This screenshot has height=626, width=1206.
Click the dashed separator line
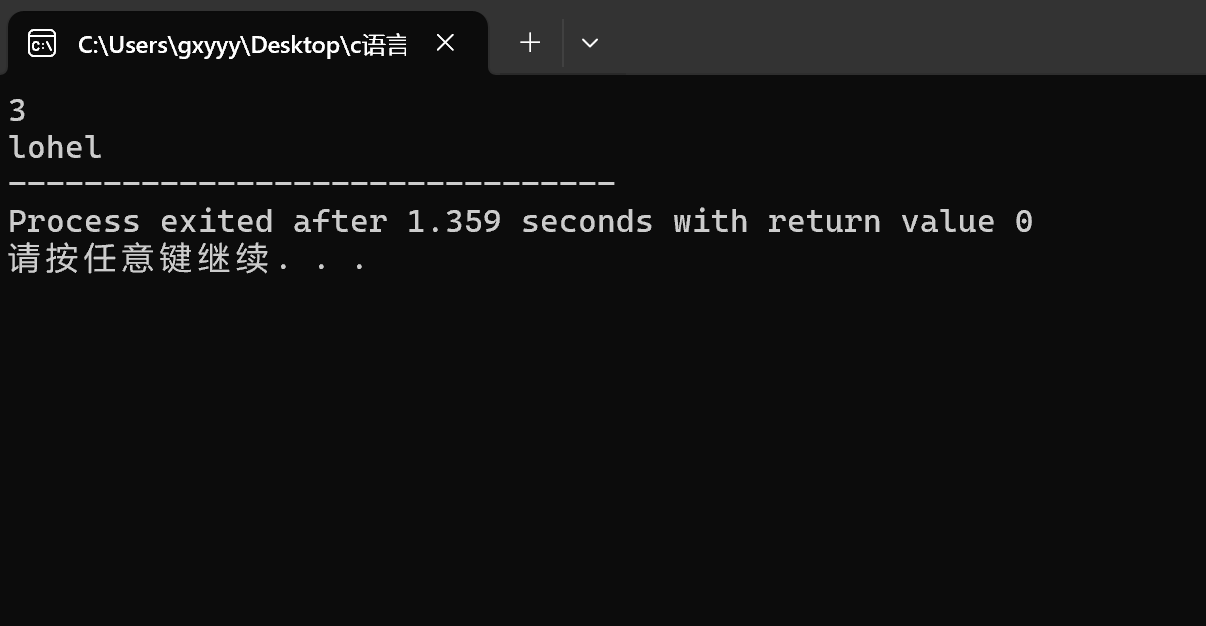pyautogui.click(x=311, y=184)
